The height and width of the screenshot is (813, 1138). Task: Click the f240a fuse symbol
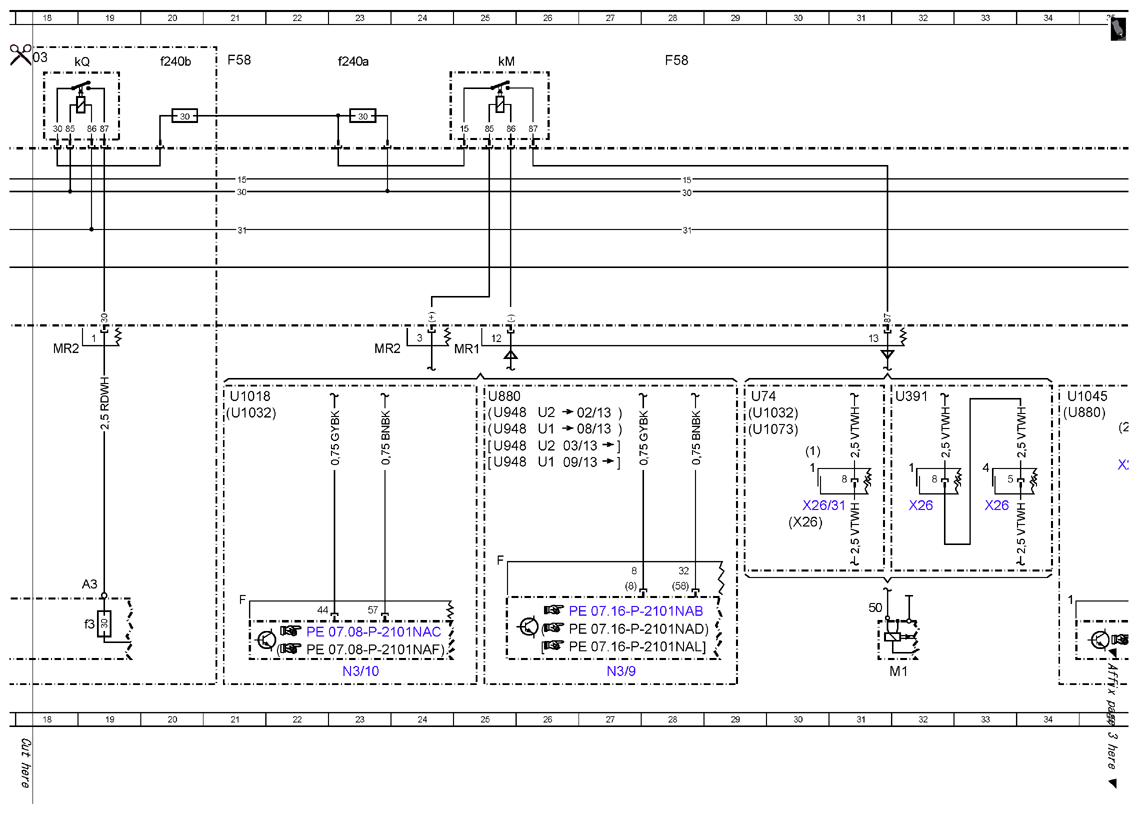point(363,115)
